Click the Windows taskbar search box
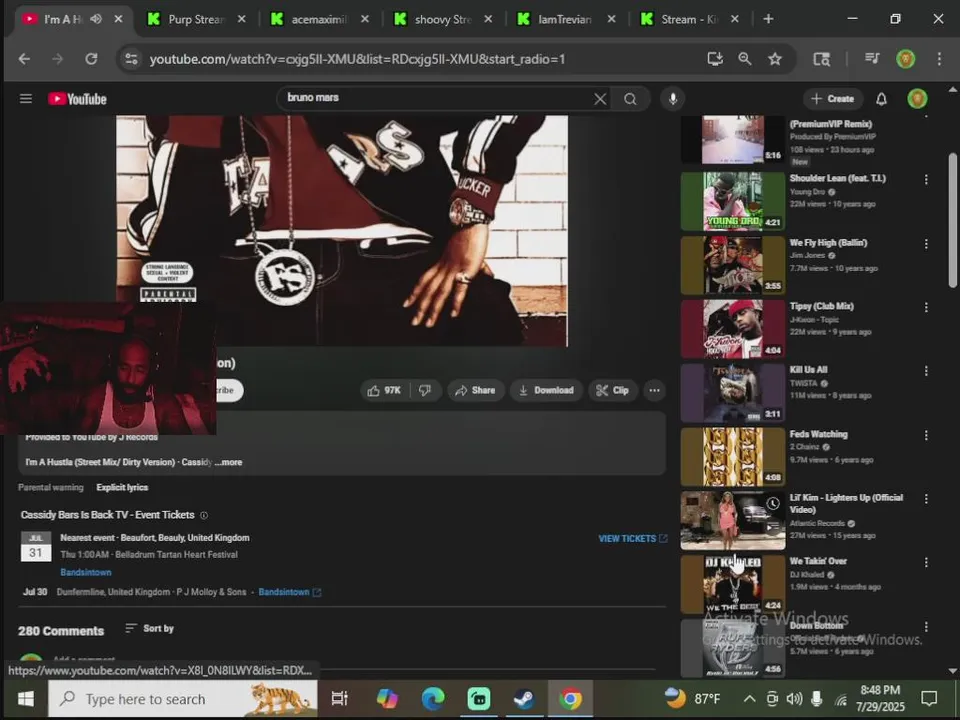960x720 pixels. coord(182,699)
